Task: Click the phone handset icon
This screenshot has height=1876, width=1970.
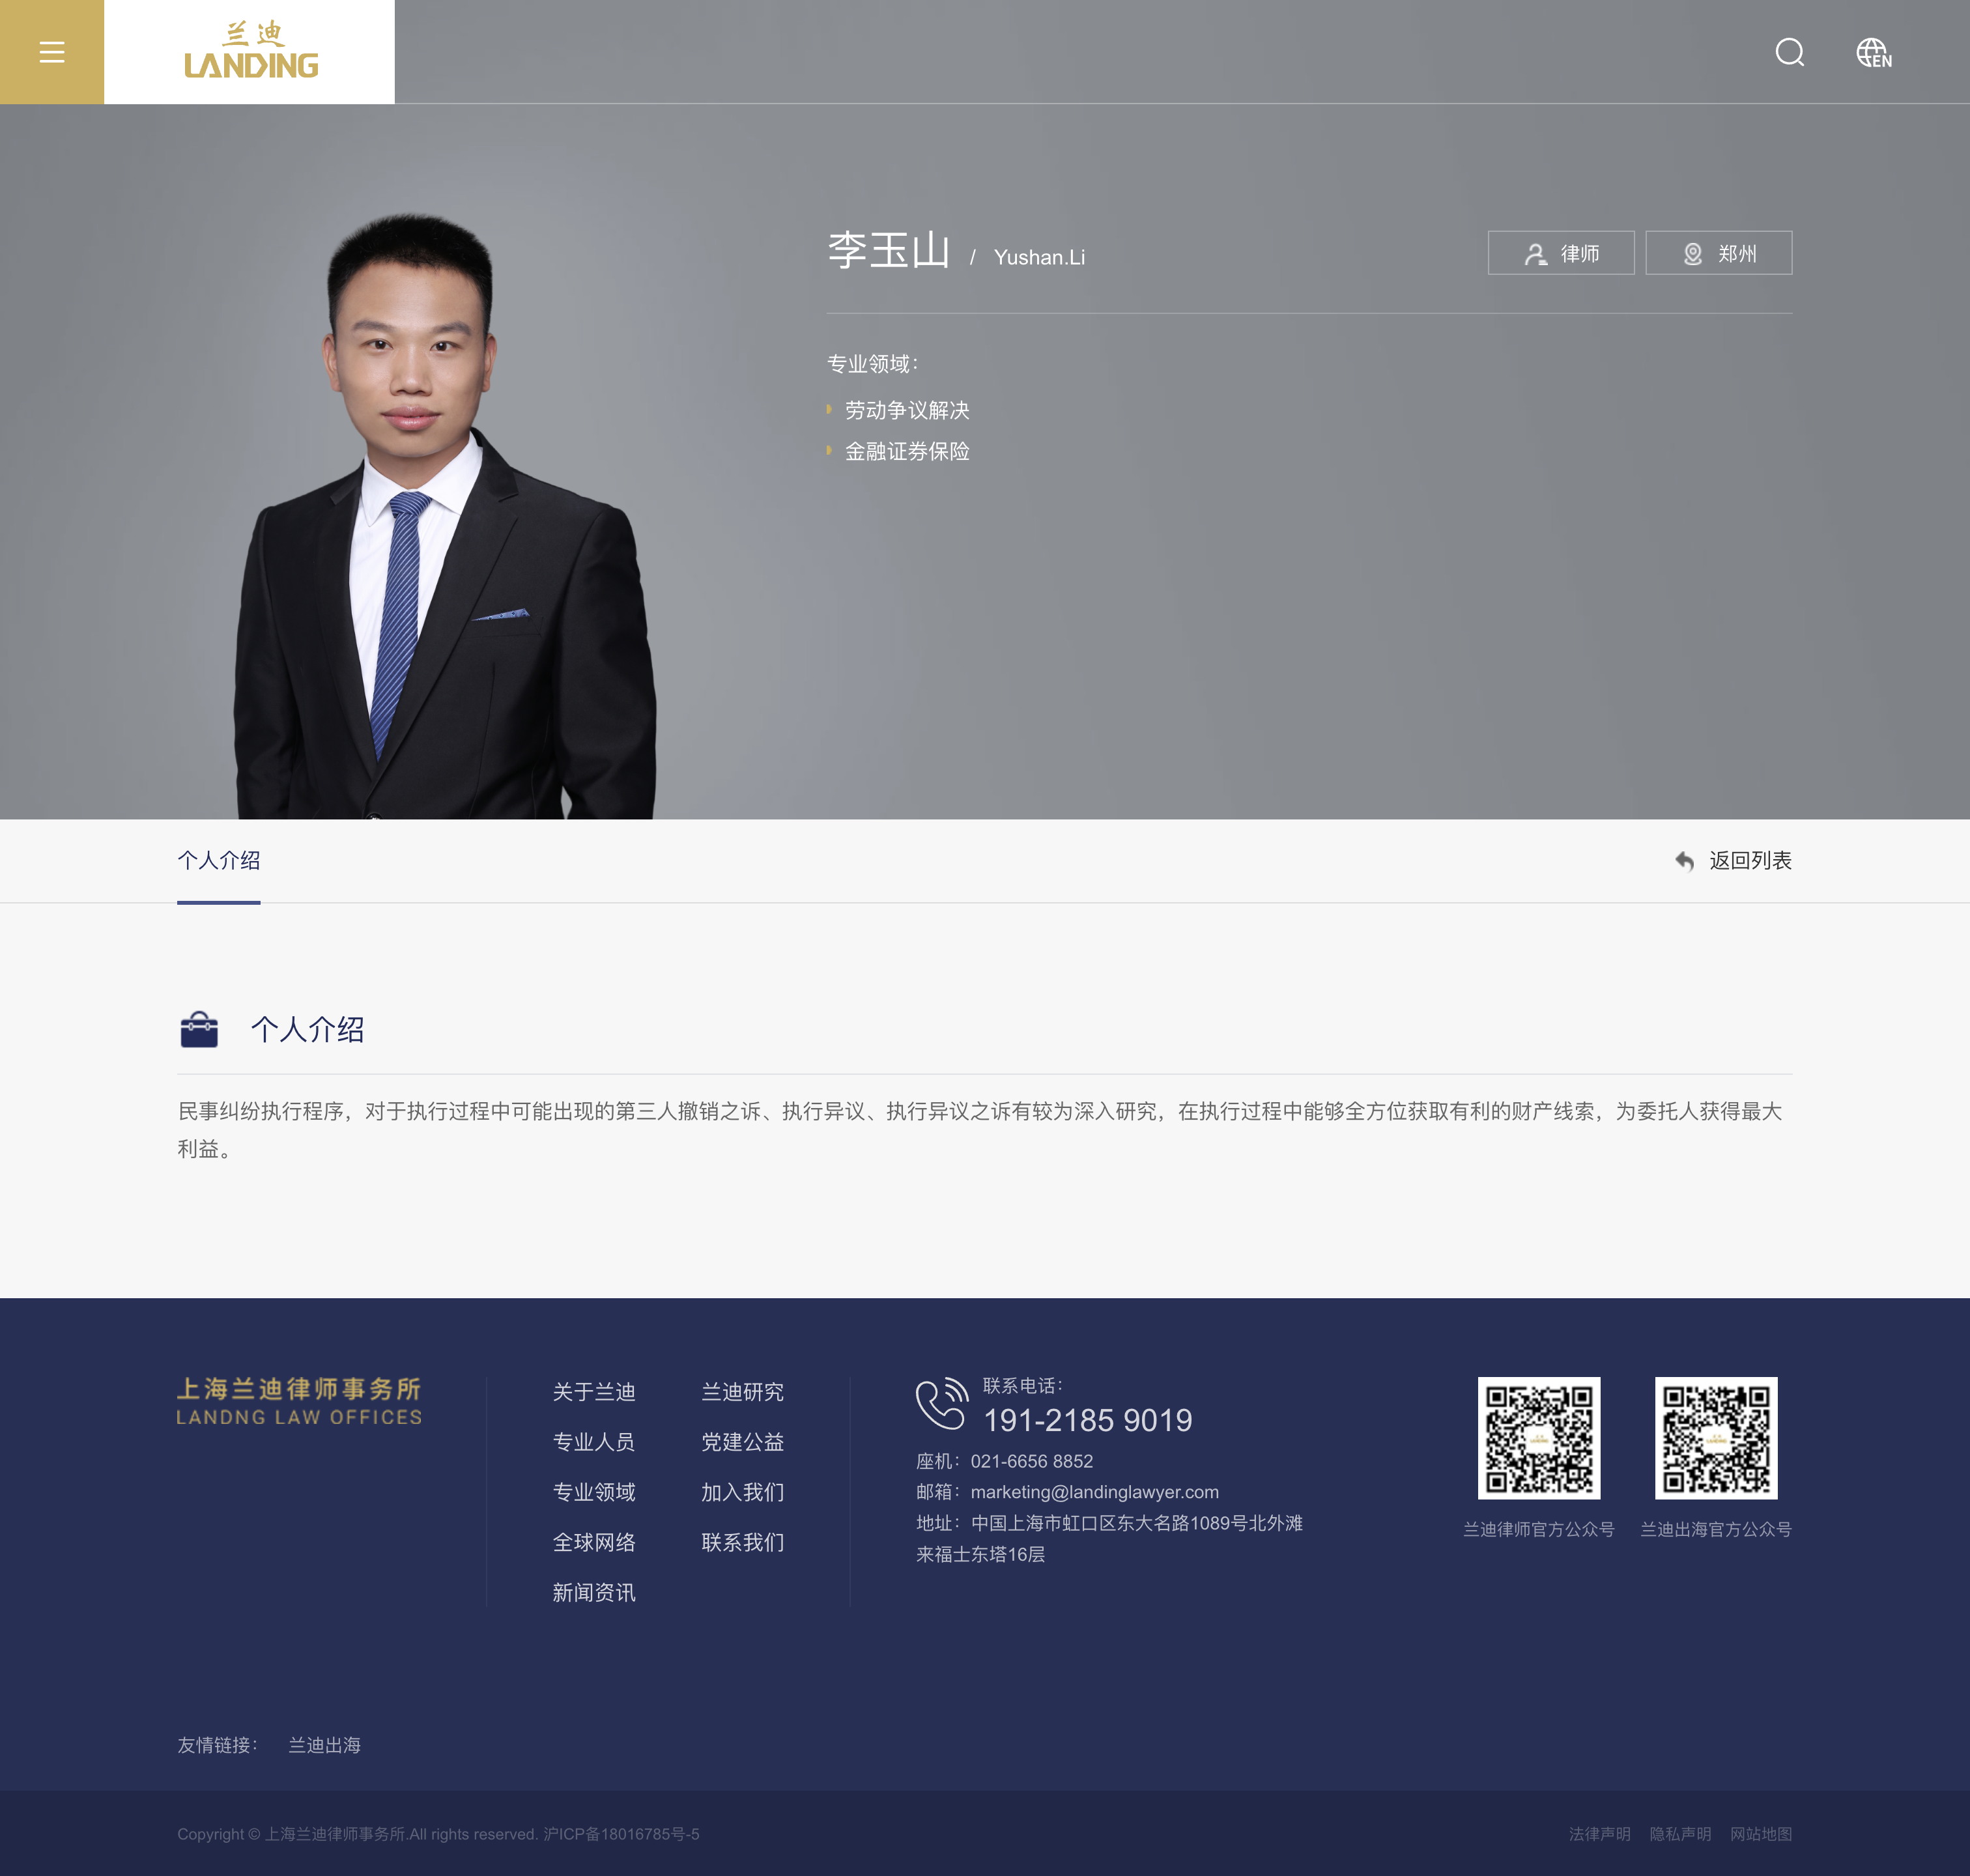Action: click(942, 1404)
